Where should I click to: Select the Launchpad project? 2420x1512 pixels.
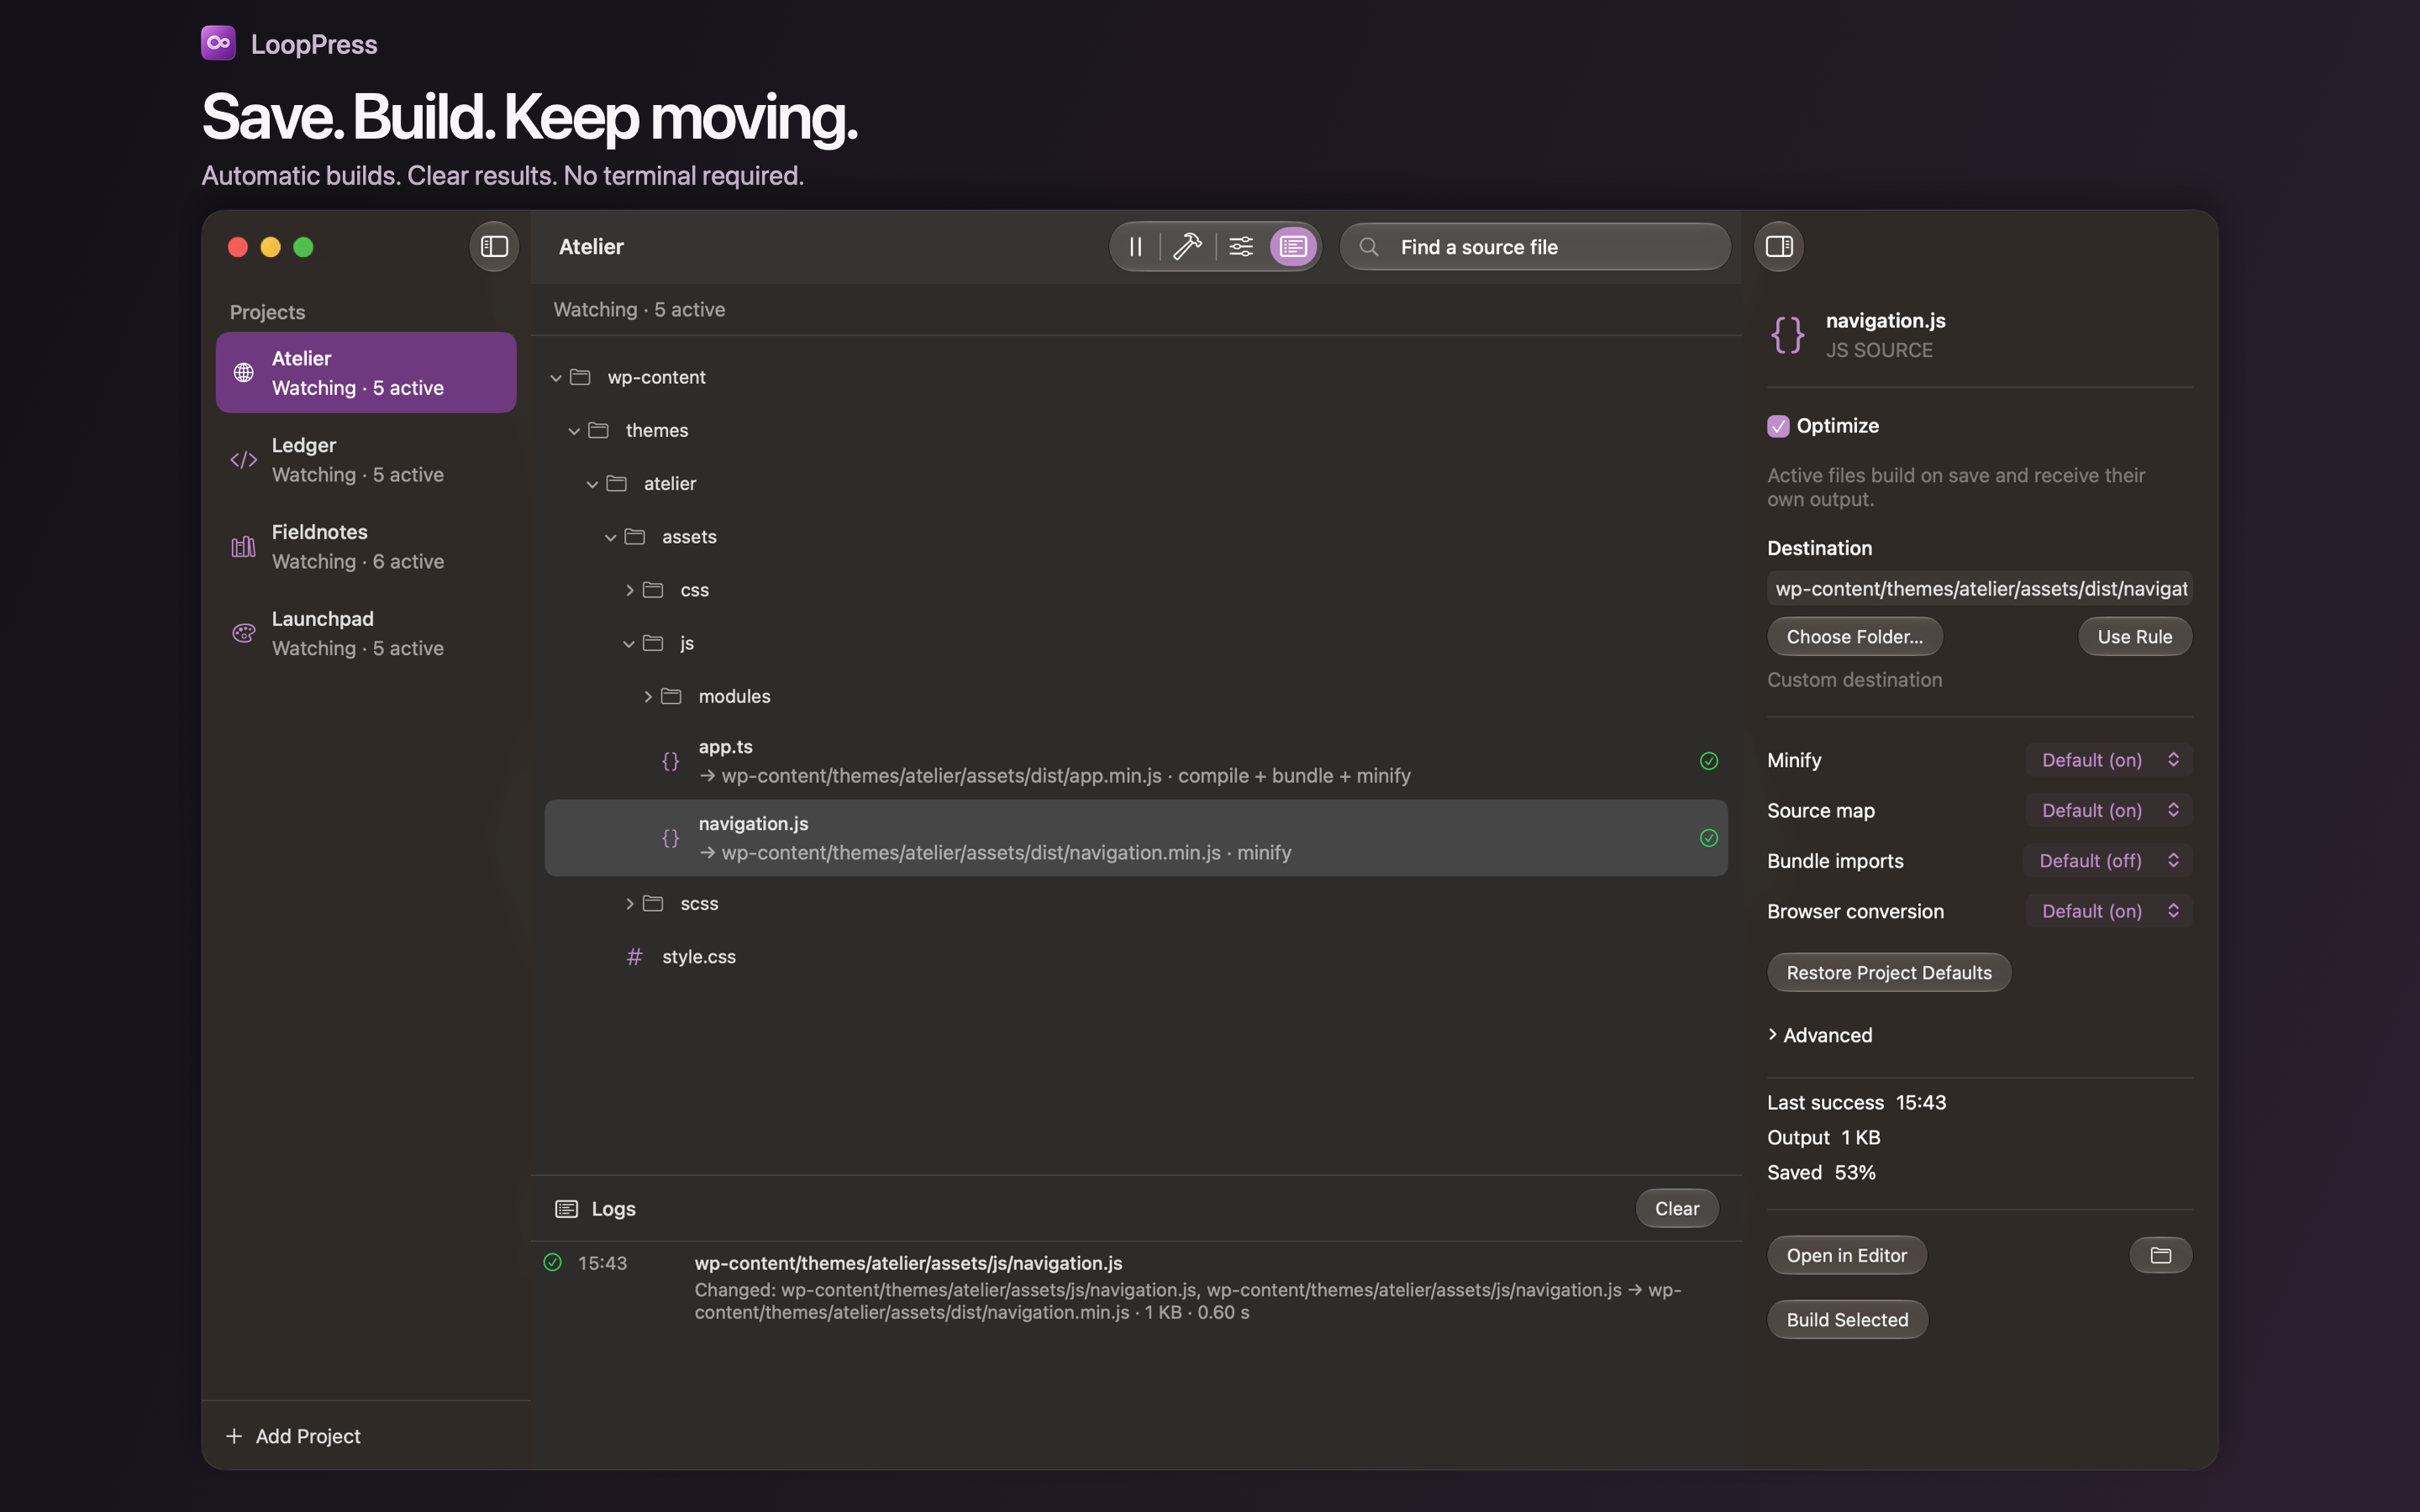click(366, 634)
